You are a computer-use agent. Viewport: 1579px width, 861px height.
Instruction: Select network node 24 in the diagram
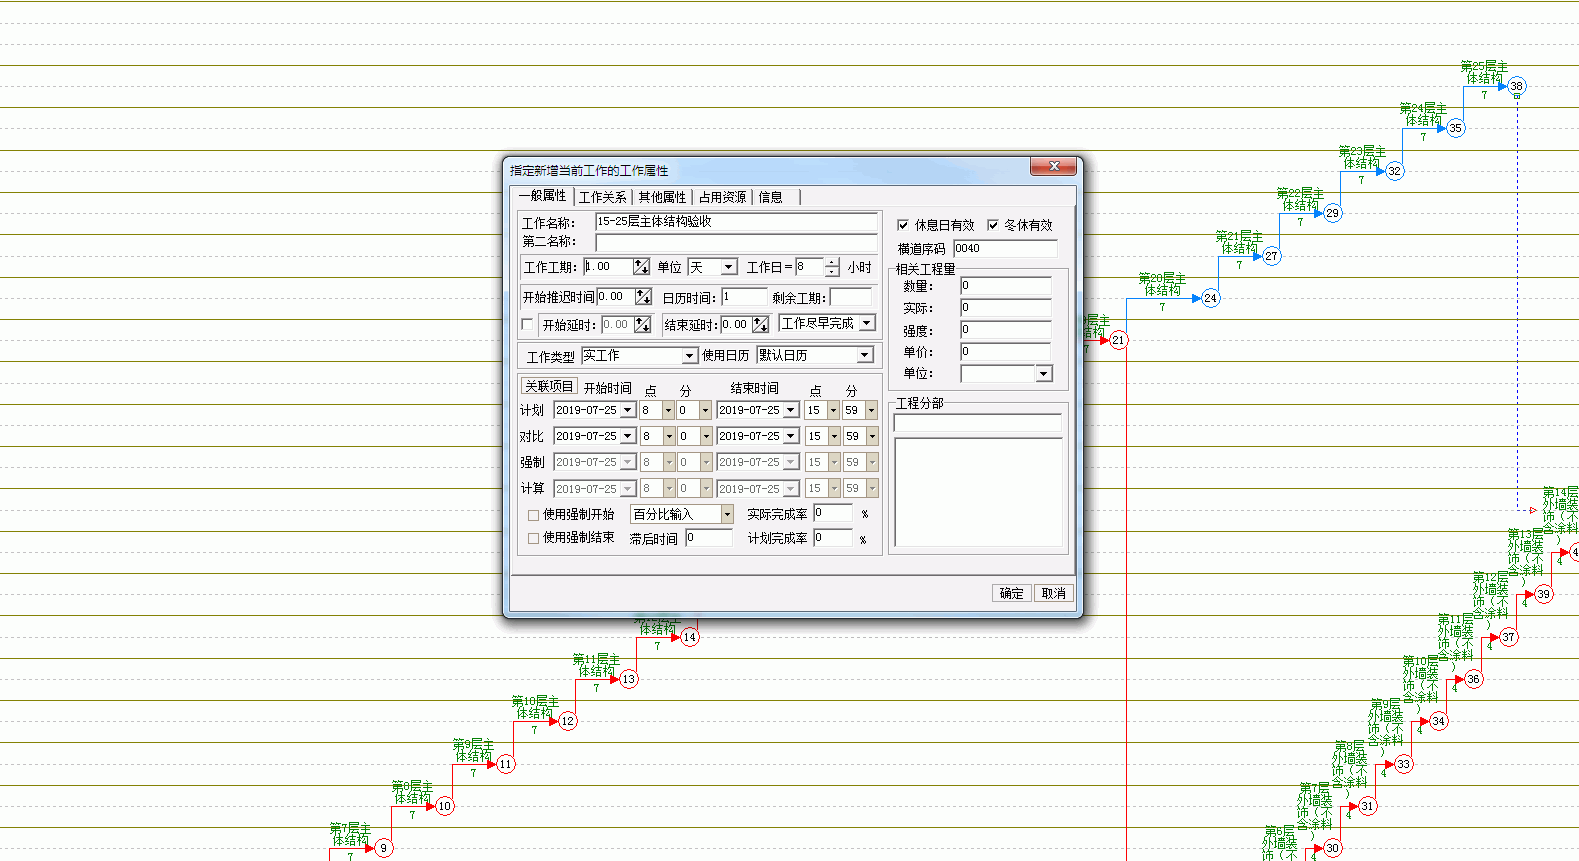(1210, 298)
